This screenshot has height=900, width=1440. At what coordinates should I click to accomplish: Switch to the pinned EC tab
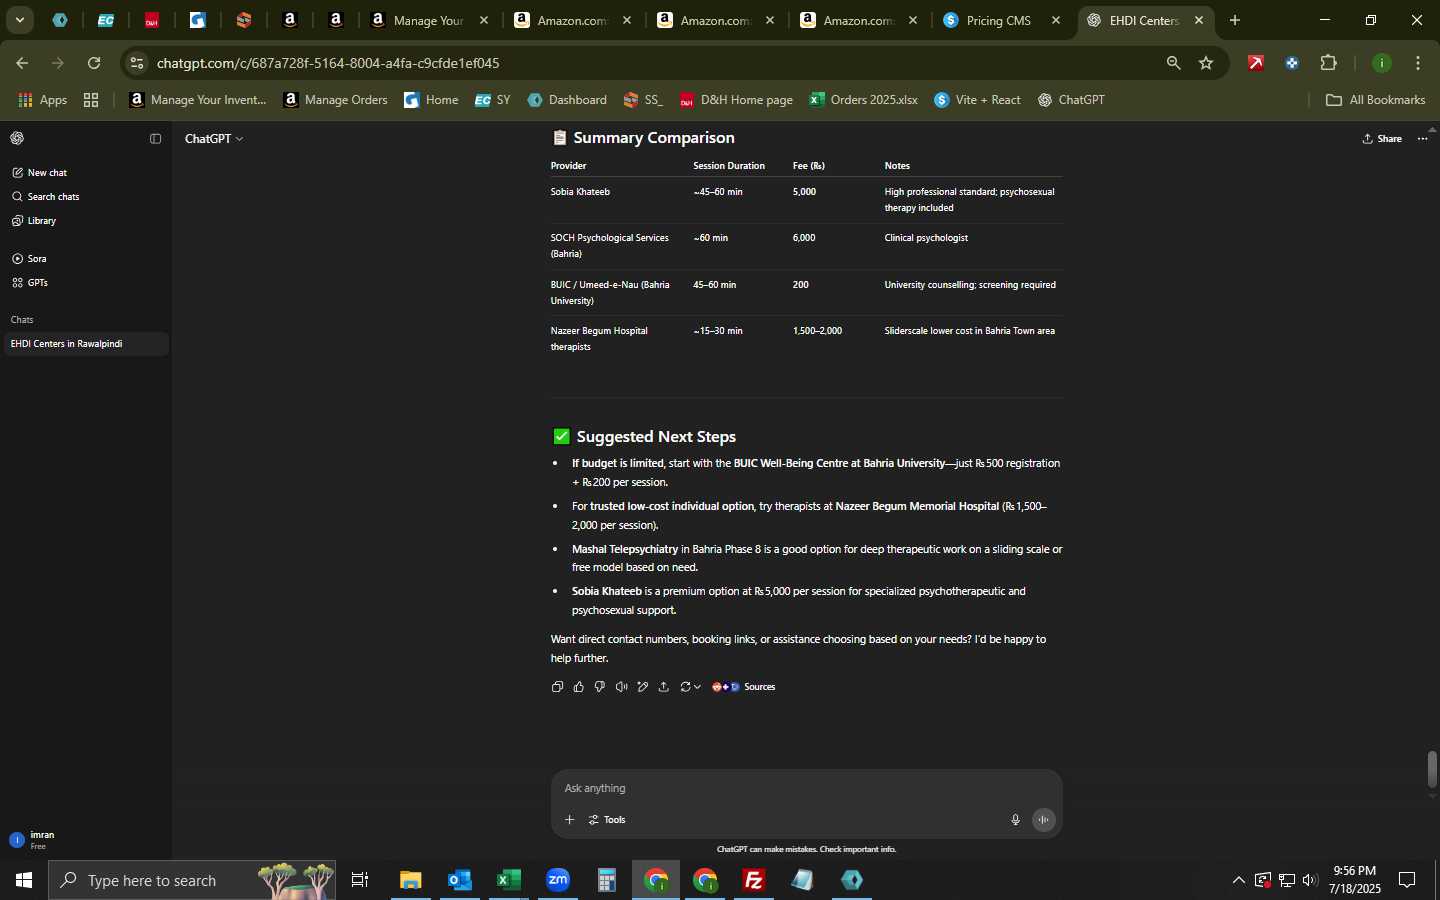pos(106,20)
